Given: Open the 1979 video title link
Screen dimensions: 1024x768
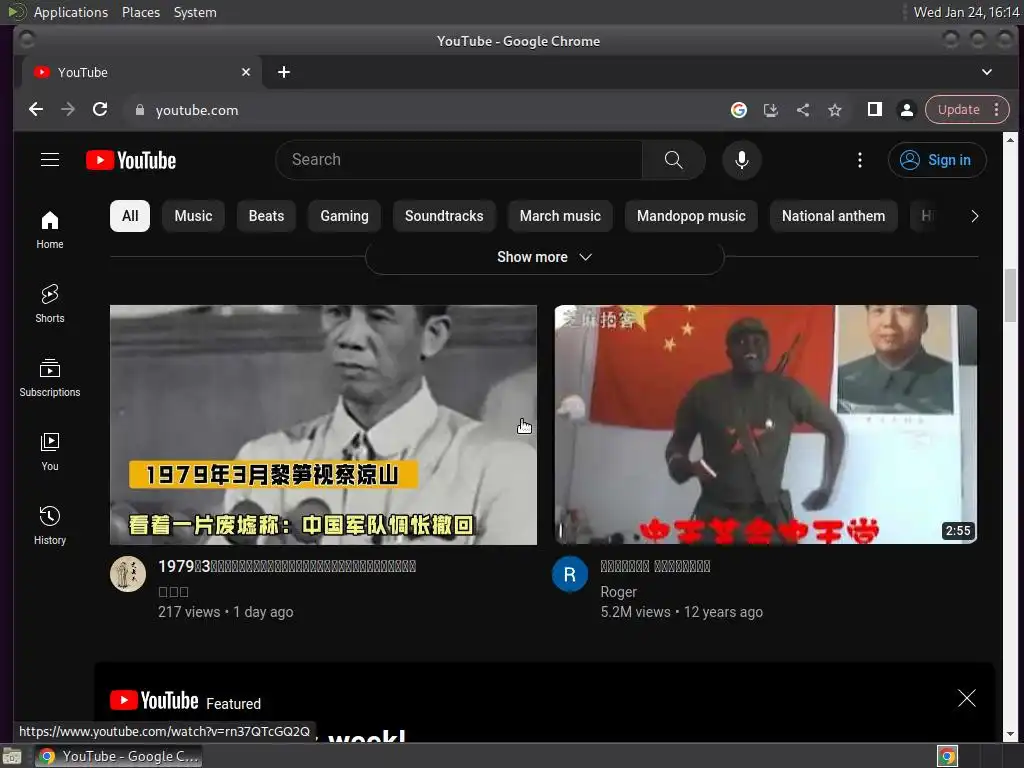Looking at the screenshot, I should click(287, 566).
